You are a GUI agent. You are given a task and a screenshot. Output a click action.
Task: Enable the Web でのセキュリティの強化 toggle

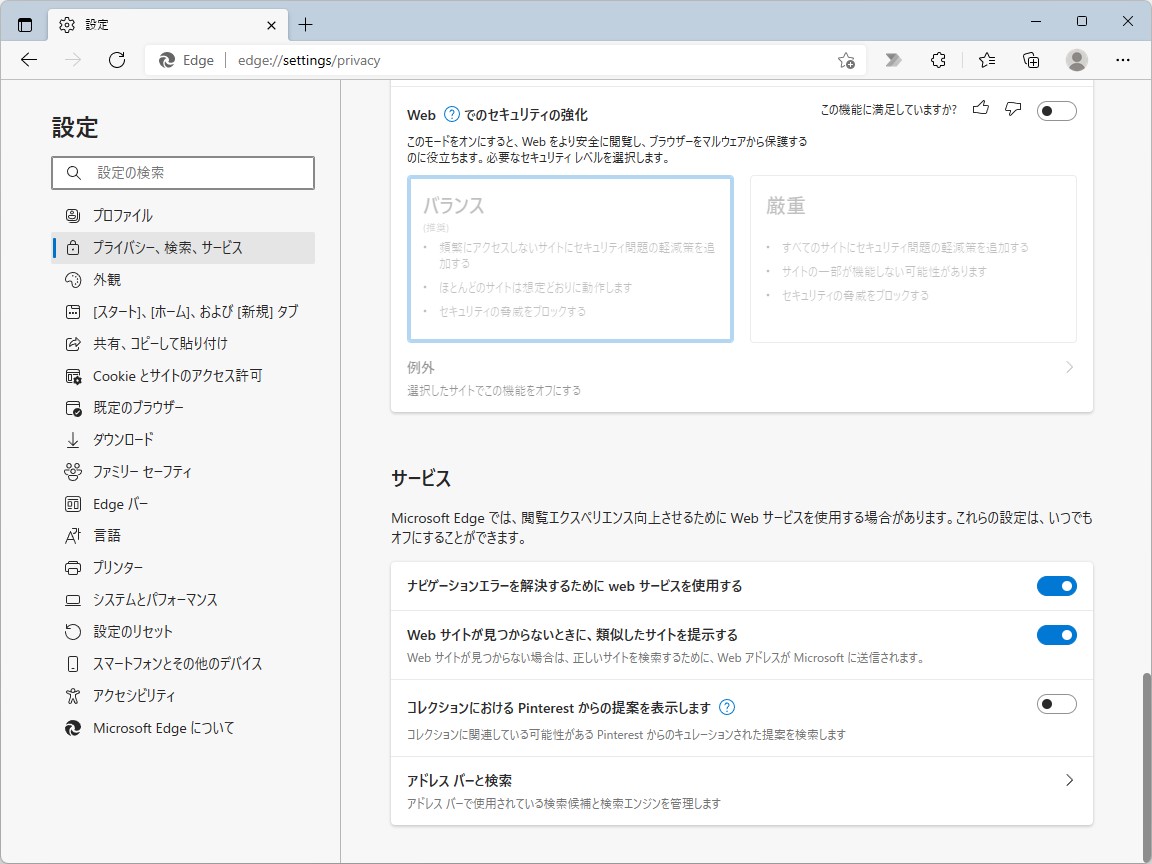tap(1057, 110)
